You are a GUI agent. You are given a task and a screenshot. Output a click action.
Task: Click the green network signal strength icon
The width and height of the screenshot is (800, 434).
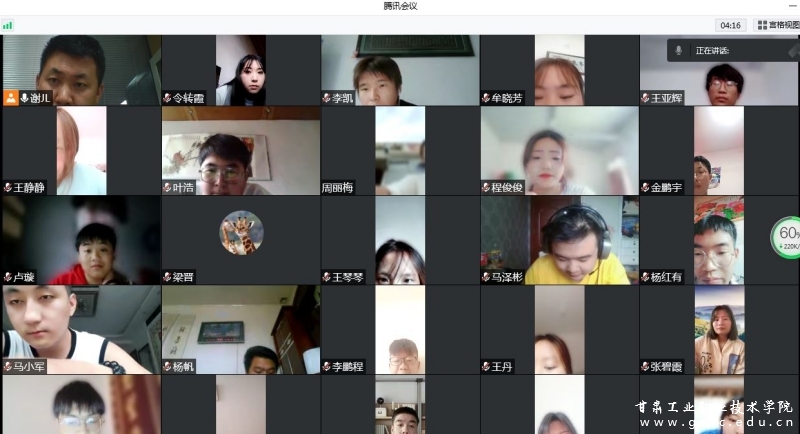click(8, 25)
